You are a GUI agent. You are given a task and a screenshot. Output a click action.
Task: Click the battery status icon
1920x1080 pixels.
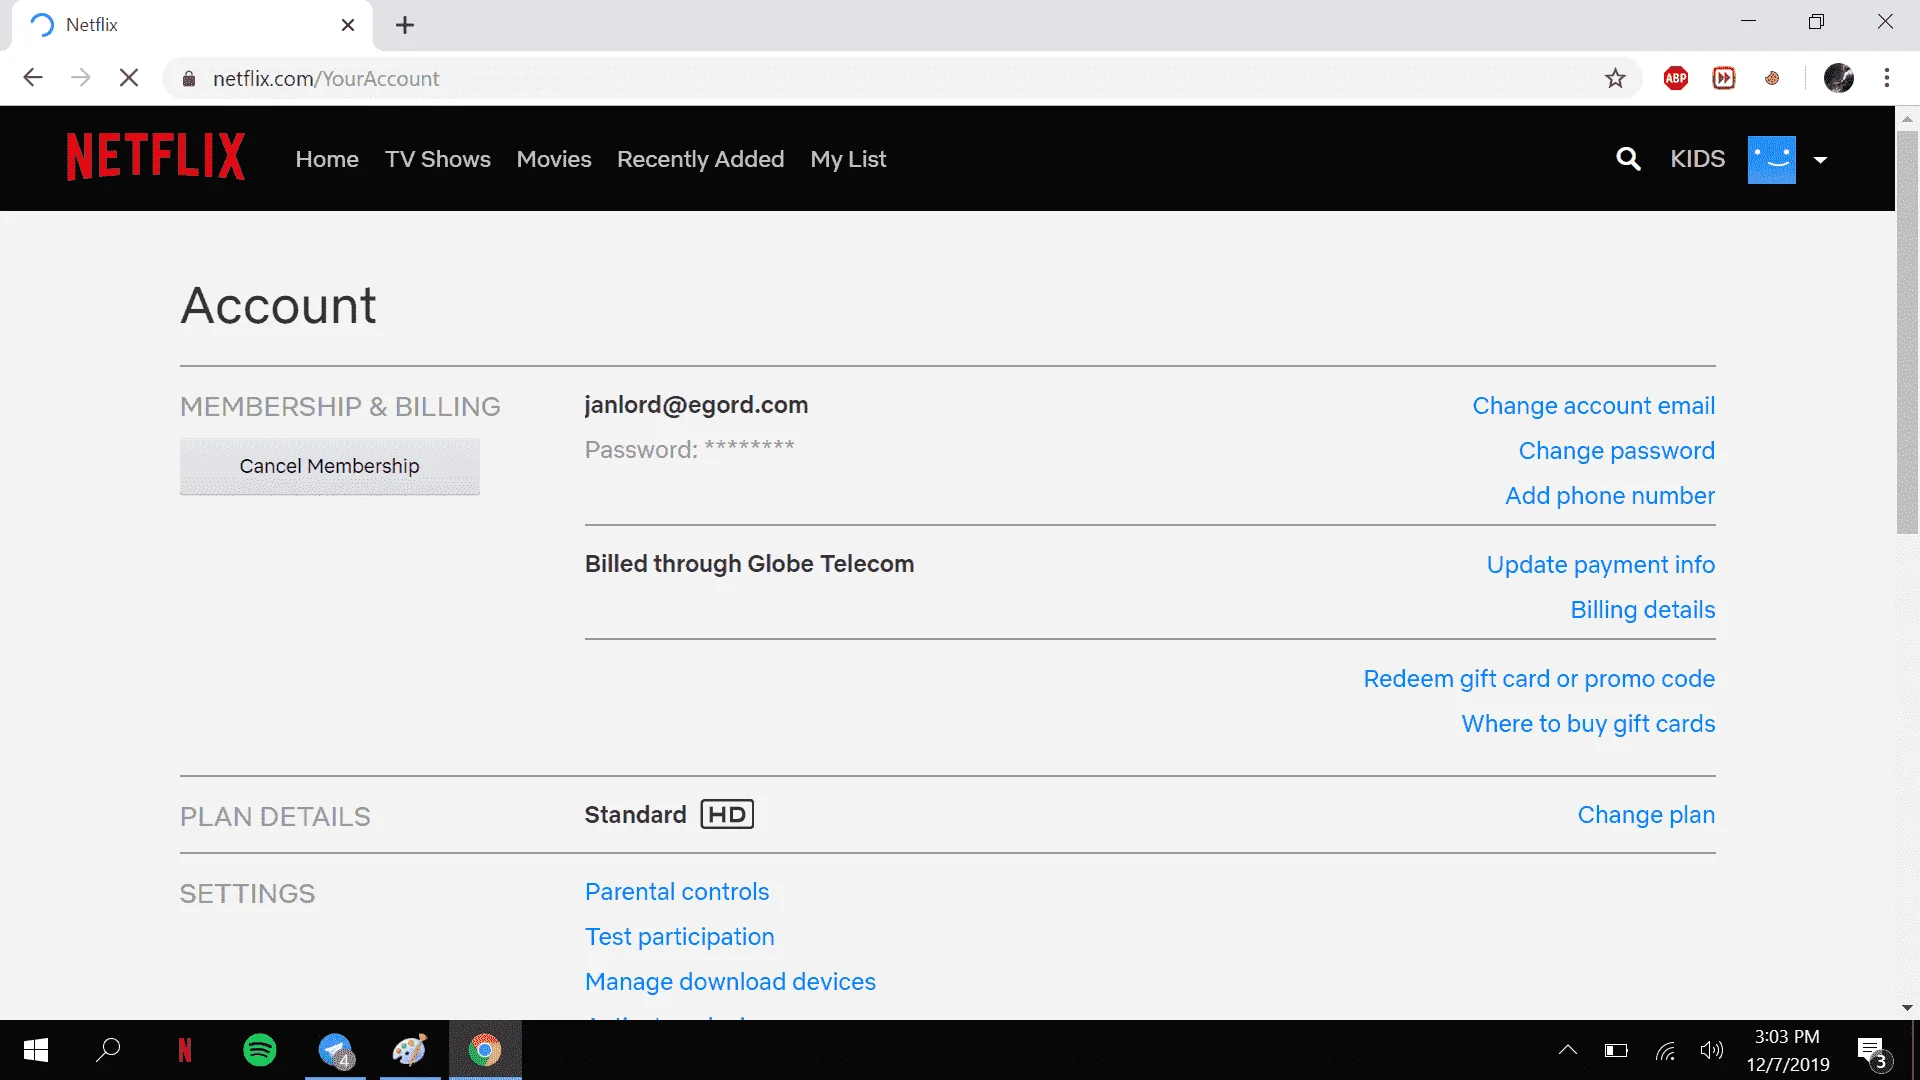pyautogui.click(x=1616, y=1050)
